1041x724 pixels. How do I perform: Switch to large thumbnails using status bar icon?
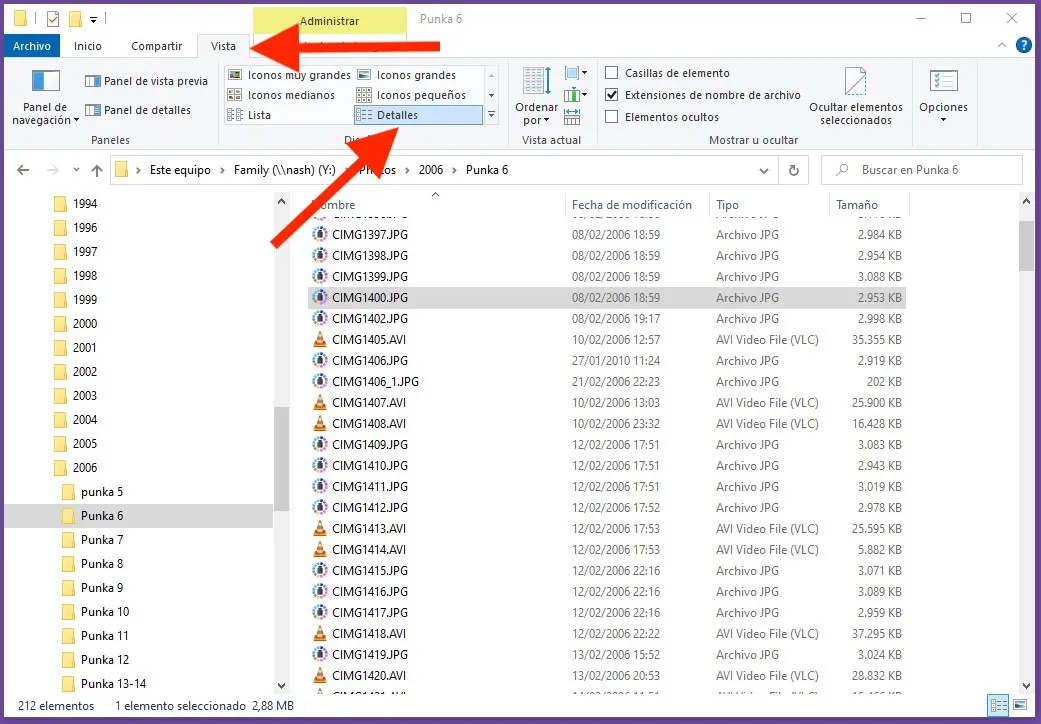[x=1018, y=705]
